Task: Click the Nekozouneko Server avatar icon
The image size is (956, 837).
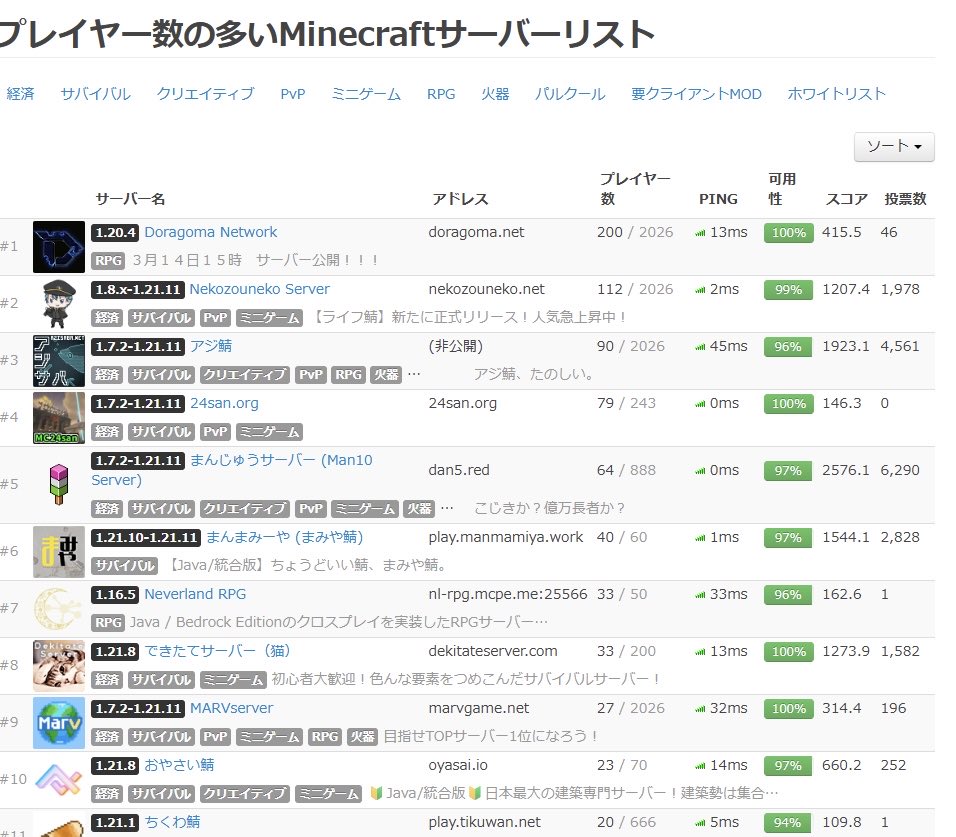Action: coord(59,304)
